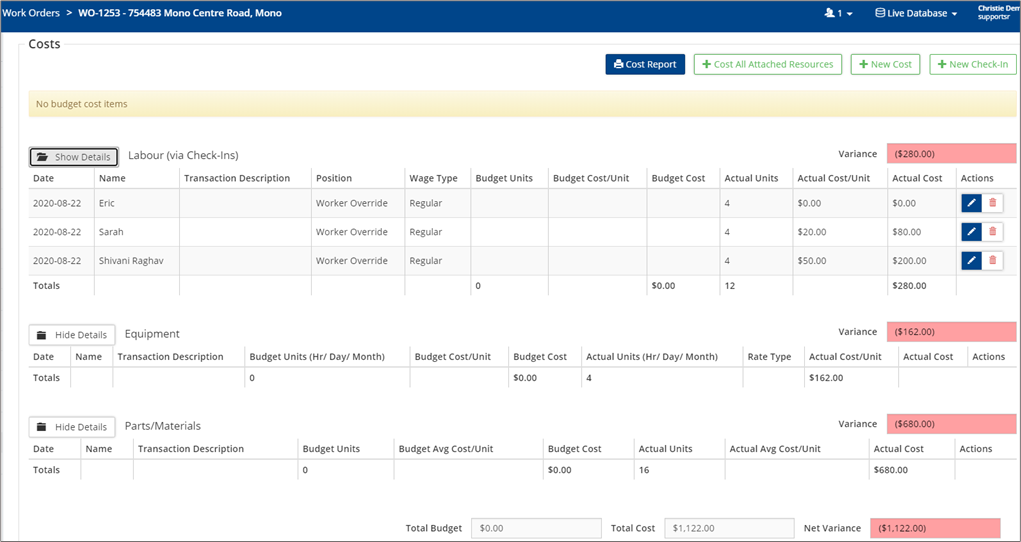This screenshot has width=1021, height=542.
Task: Collapse the Parts/Materials details
Action: pyautogui.click(x=72, y=427)
